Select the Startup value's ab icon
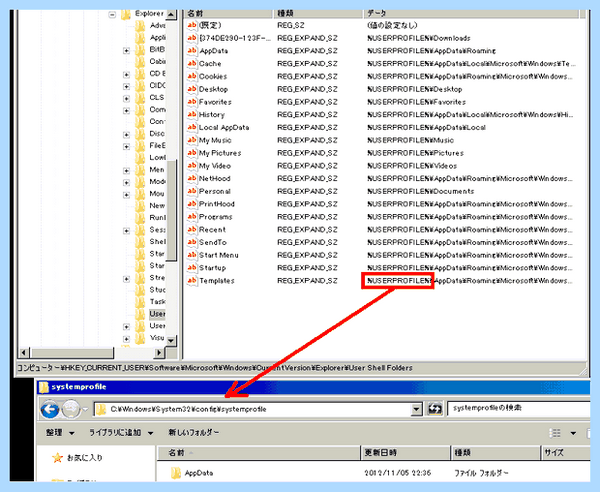This screenshot has width=600, height=492. (192, 268)
